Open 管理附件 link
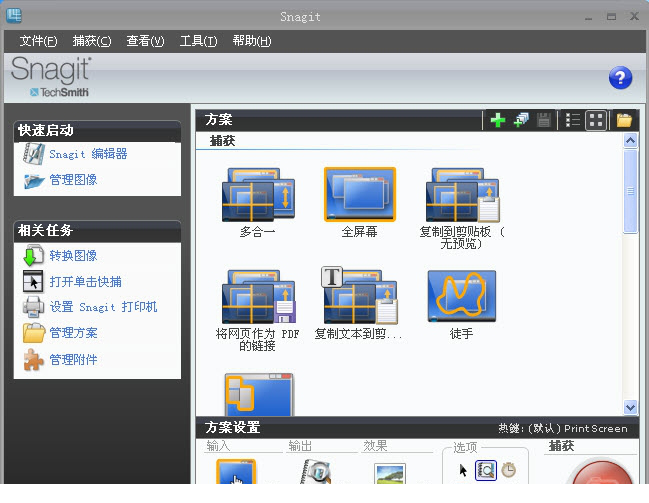The image size is (649, 503). pos(73,359)
